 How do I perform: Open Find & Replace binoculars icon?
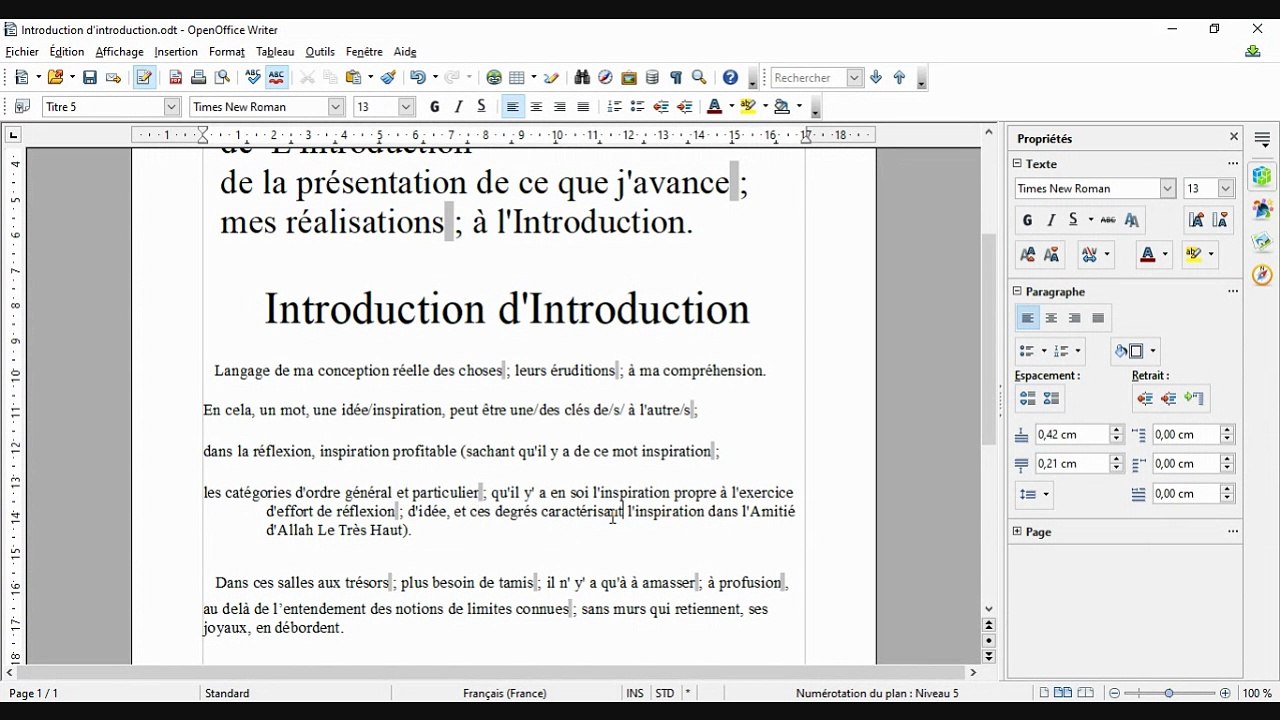tap(582, 77)
